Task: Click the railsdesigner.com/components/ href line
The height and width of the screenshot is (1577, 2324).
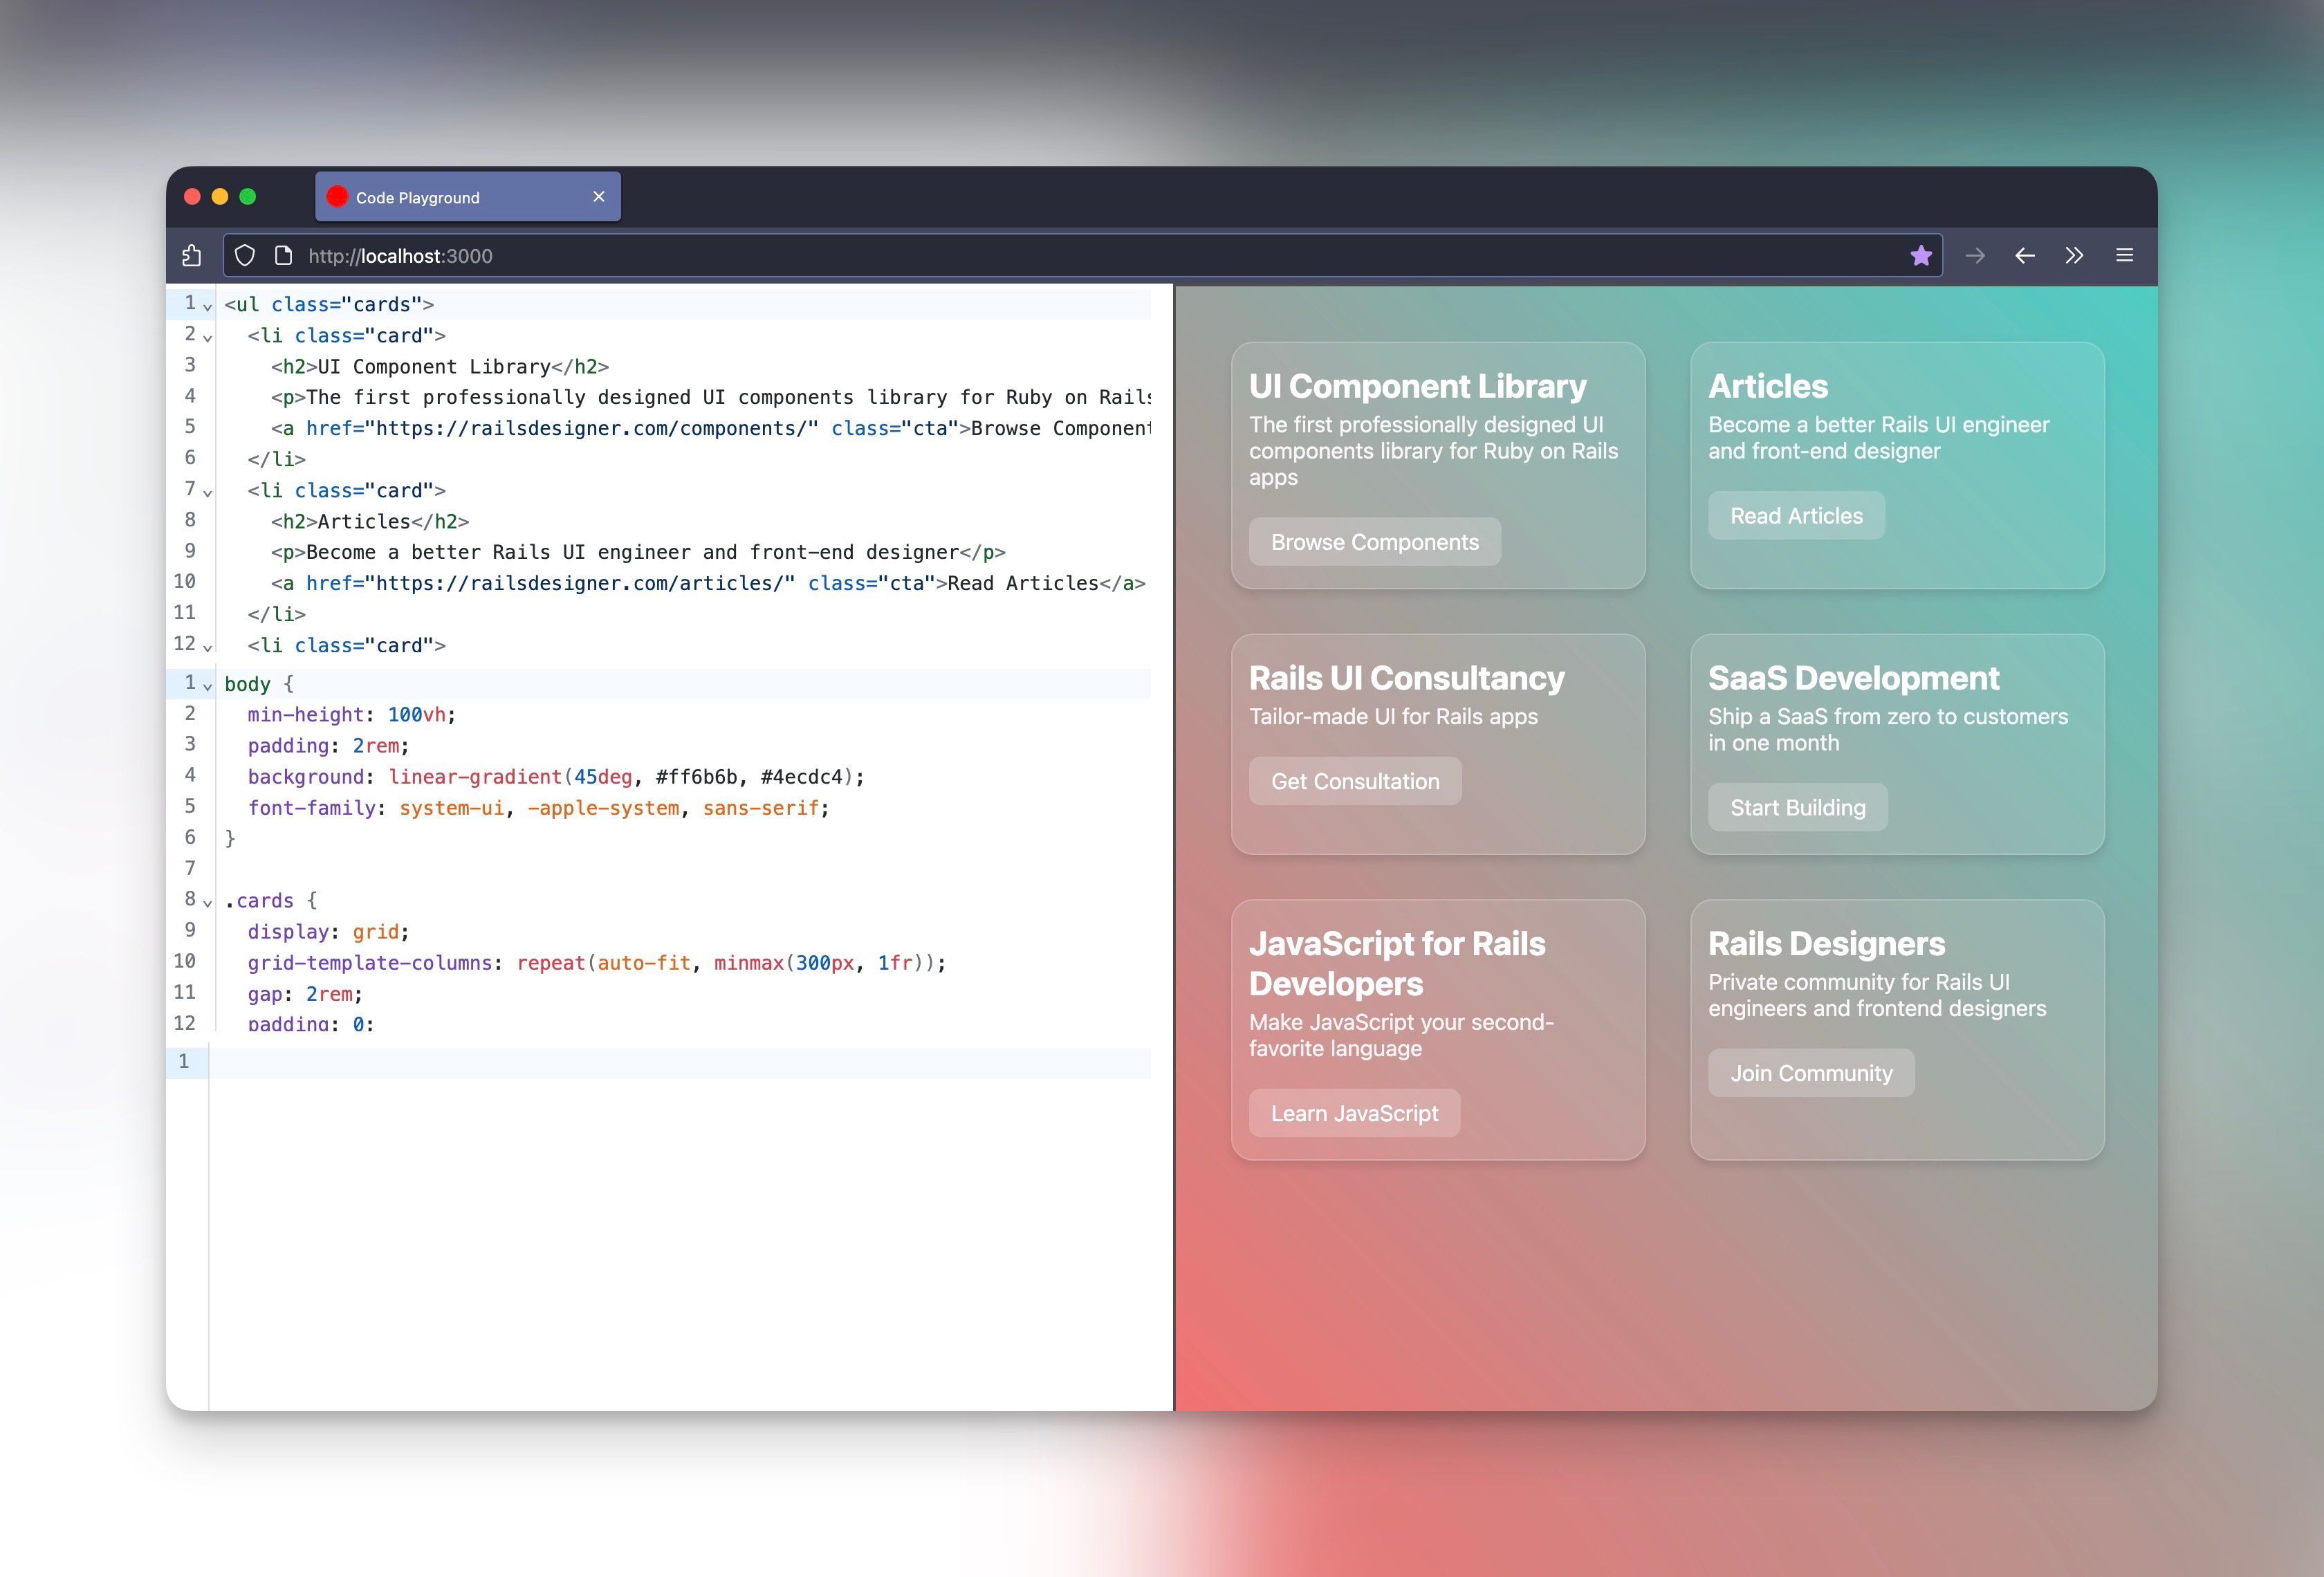Action: click(x=710, y=428)
